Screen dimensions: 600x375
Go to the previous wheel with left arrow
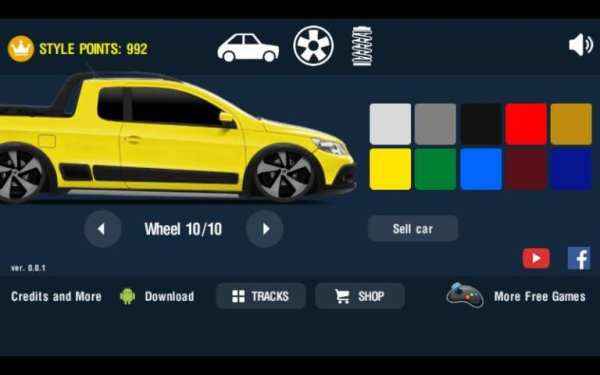coord(103,229)
